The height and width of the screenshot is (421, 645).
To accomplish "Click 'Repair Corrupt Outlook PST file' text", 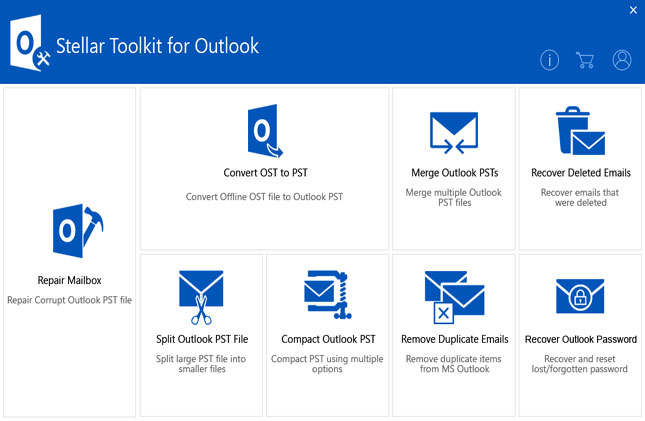I will [x=70, y=300].
